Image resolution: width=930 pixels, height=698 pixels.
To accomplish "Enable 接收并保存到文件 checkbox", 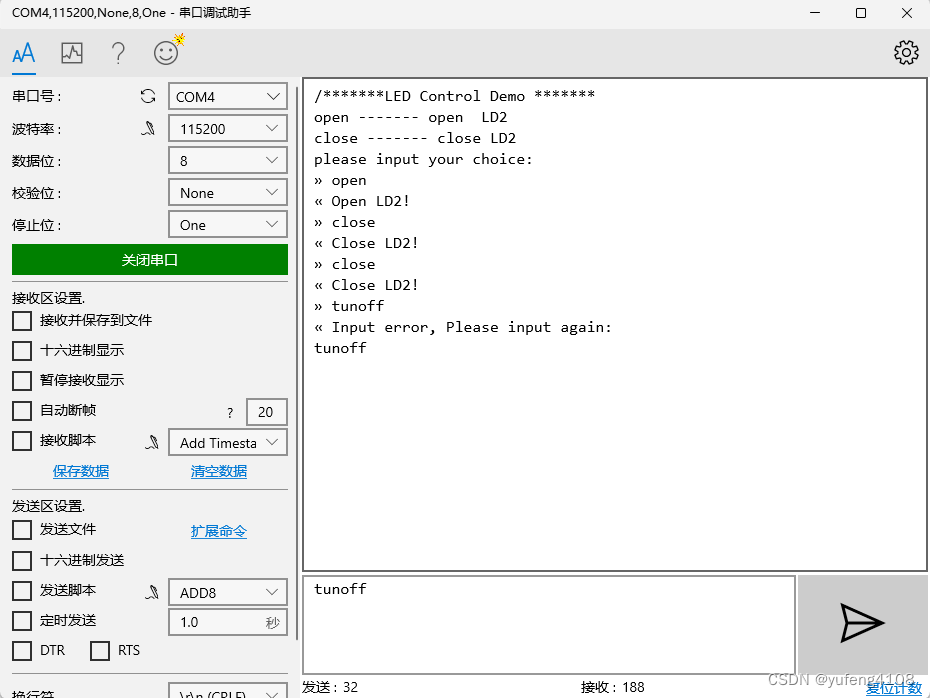I will [22, 320].
